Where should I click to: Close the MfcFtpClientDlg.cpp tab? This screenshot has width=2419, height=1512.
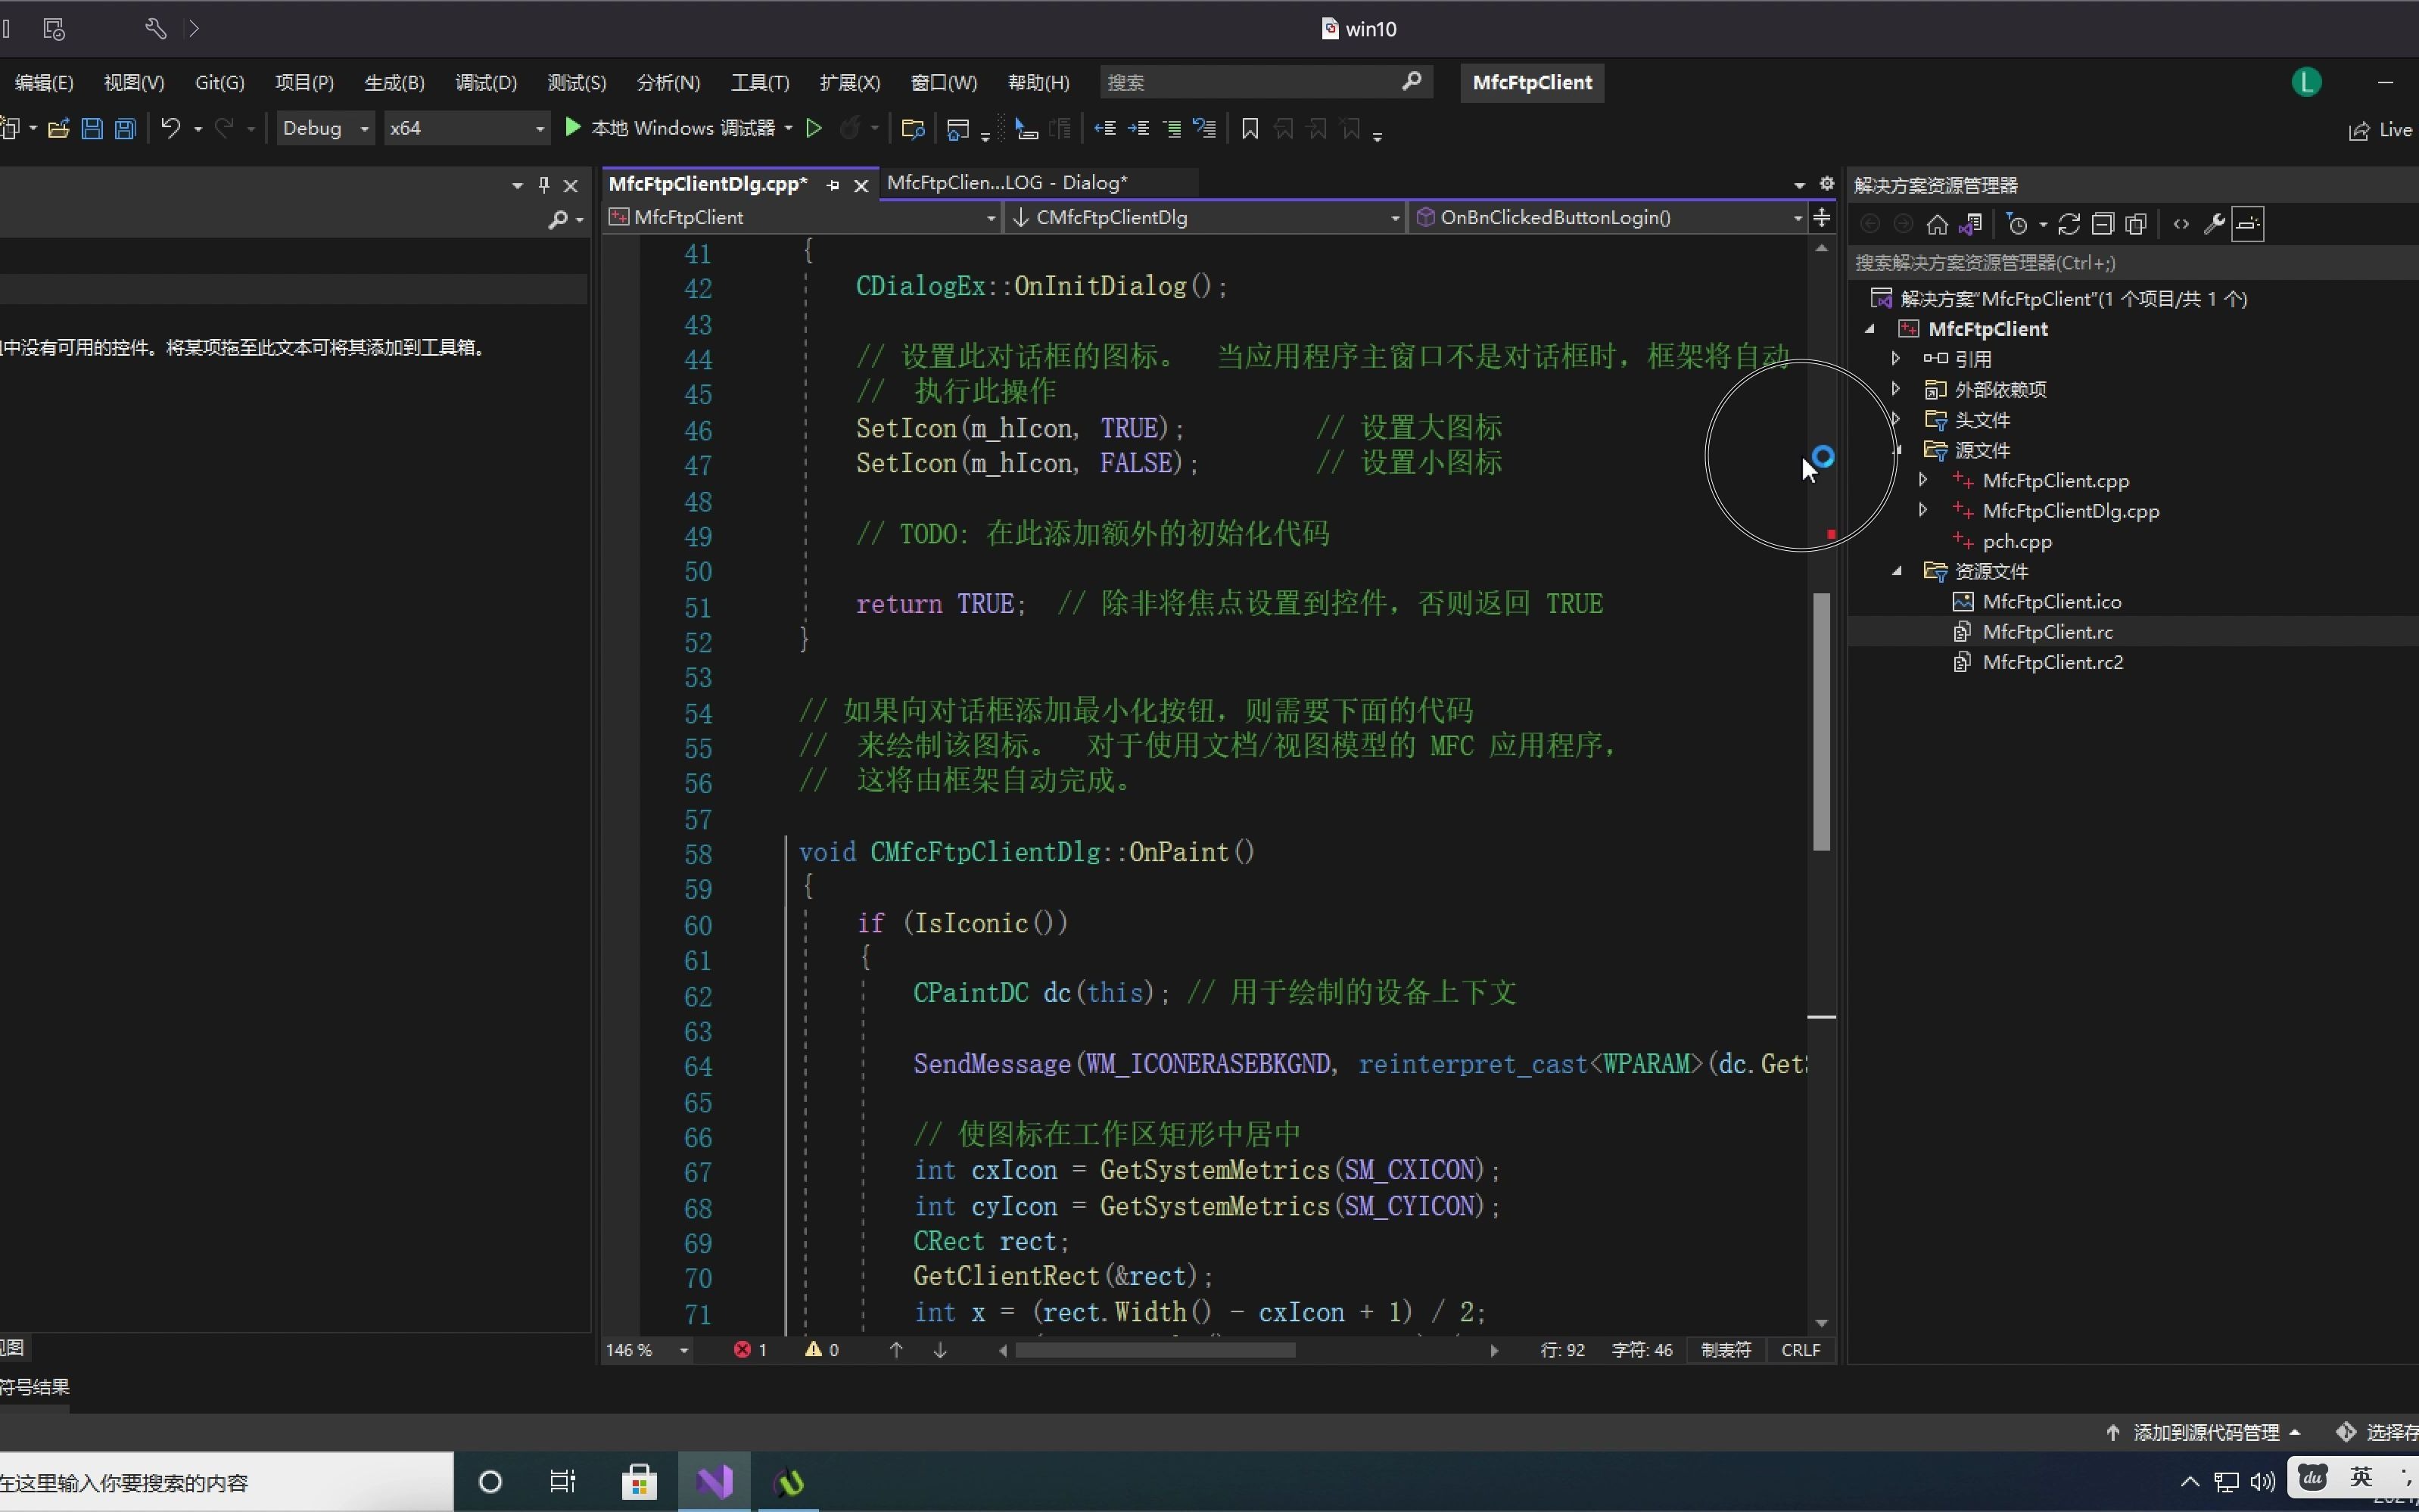(861, 185)
